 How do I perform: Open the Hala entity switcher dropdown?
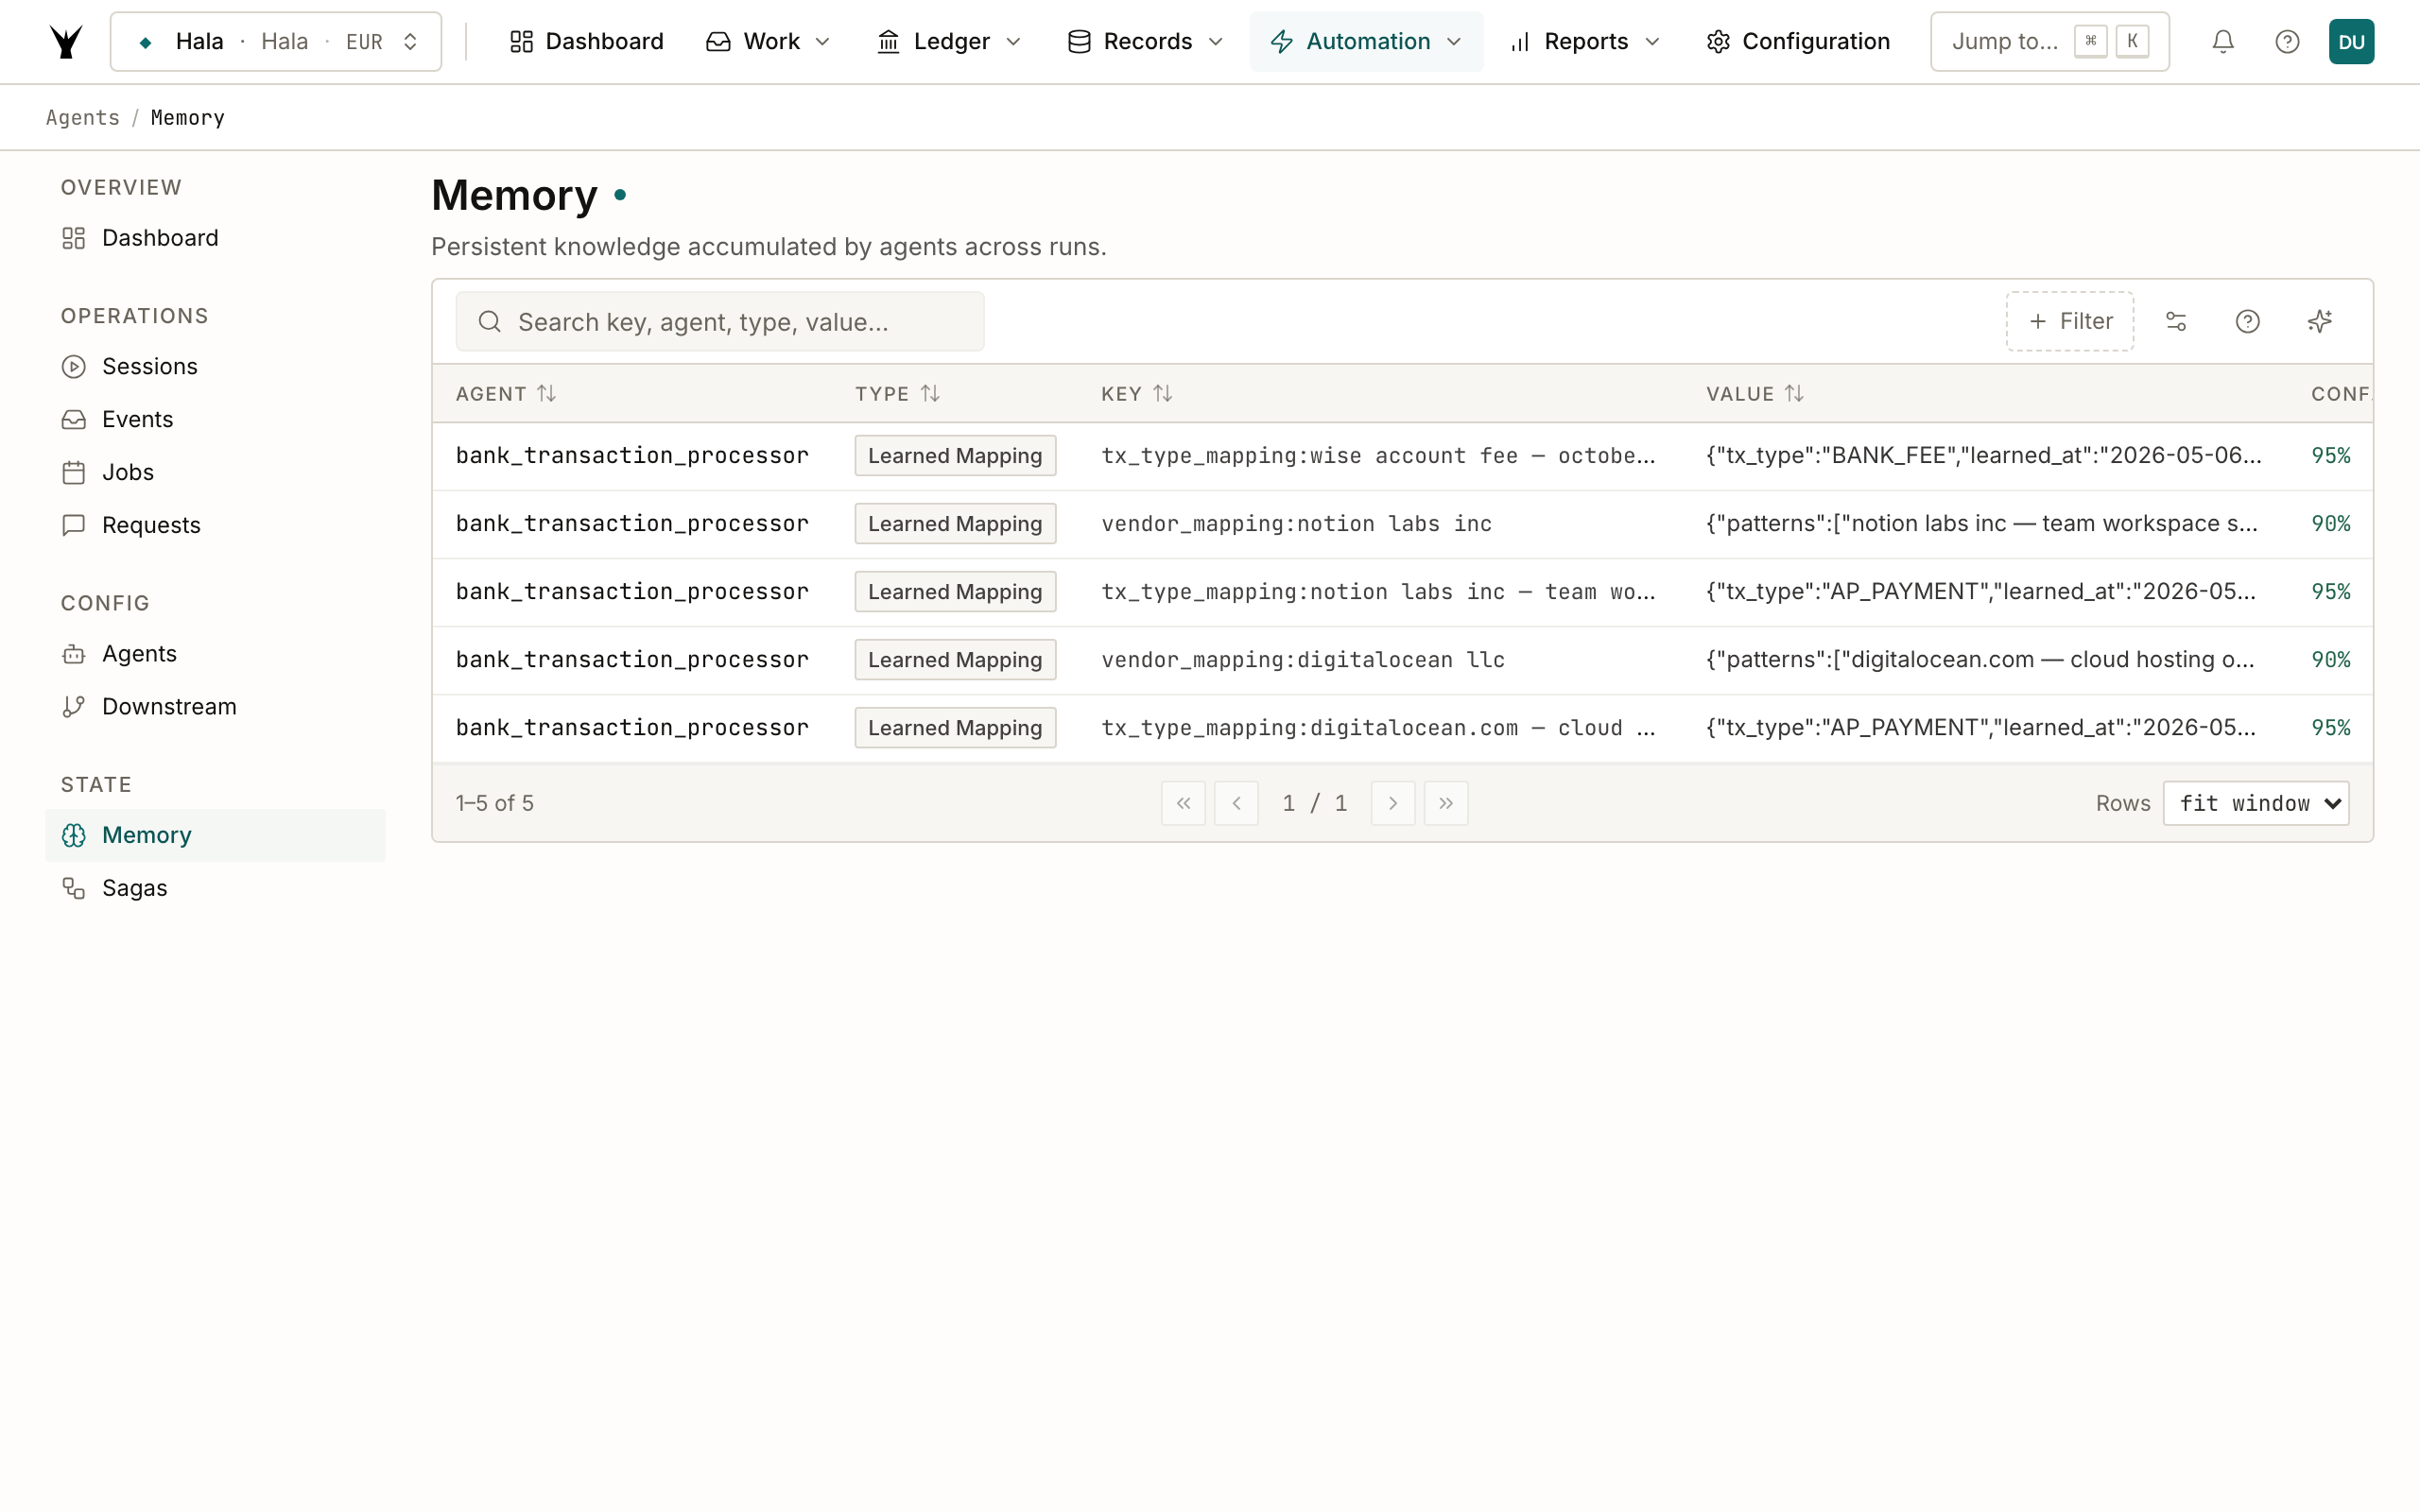(x=276, y=42)
